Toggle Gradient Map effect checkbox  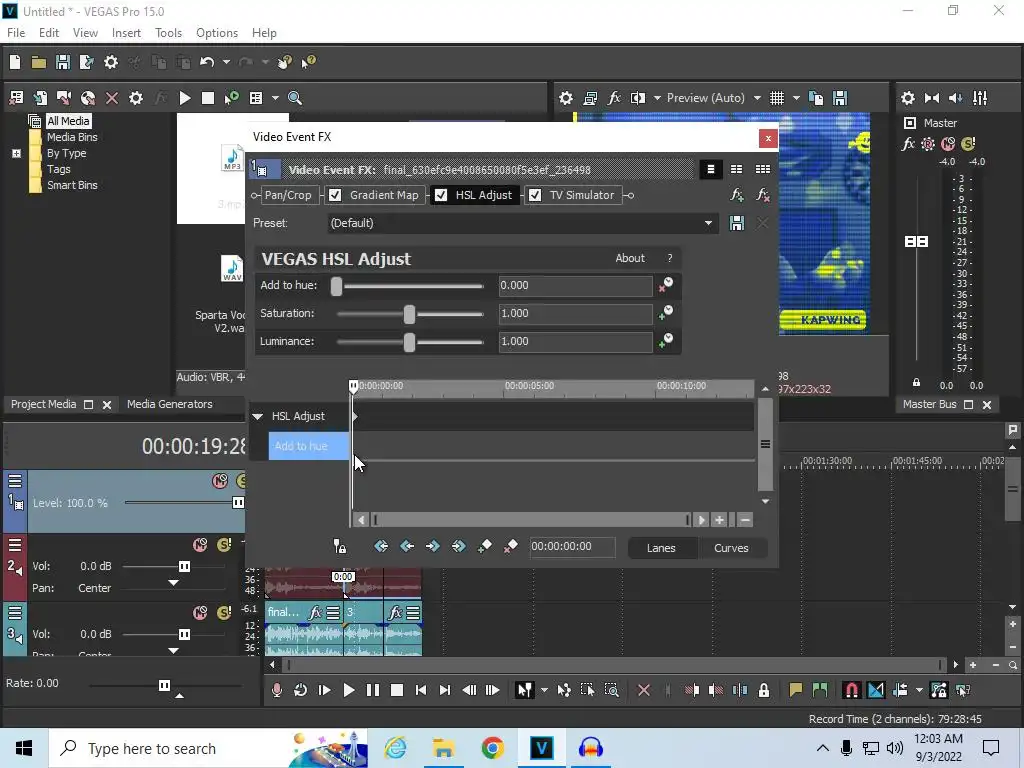[335, 195]
